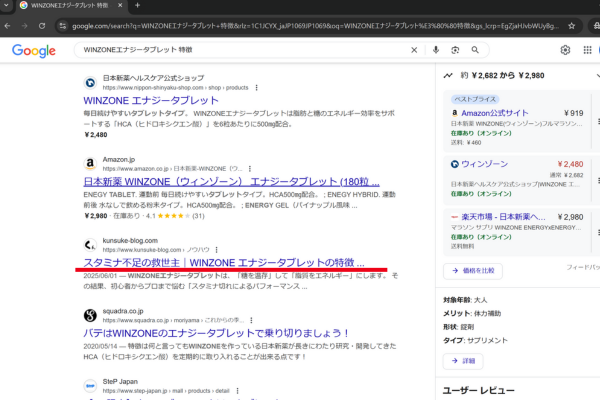Click the browser address bar URL
Image resolution: width=600 pixels, height=400 pixels.
315,26
